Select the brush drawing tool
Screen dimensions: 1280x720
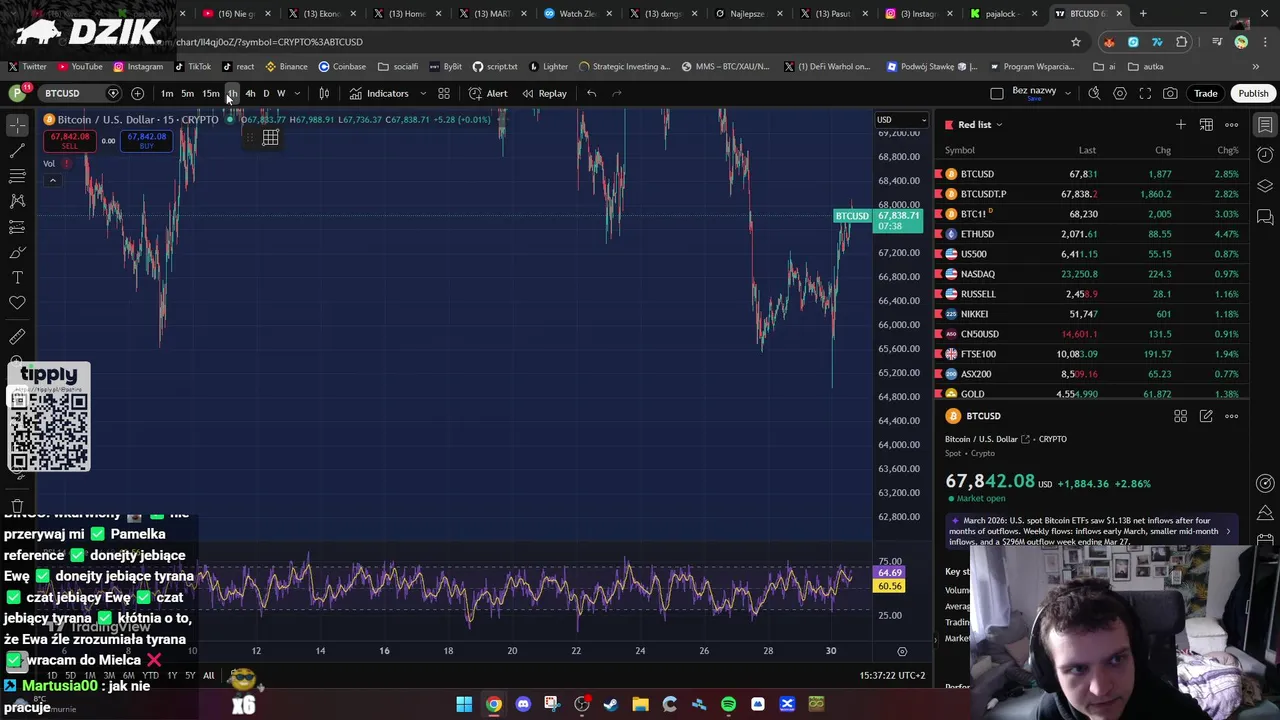coord(17,252)
